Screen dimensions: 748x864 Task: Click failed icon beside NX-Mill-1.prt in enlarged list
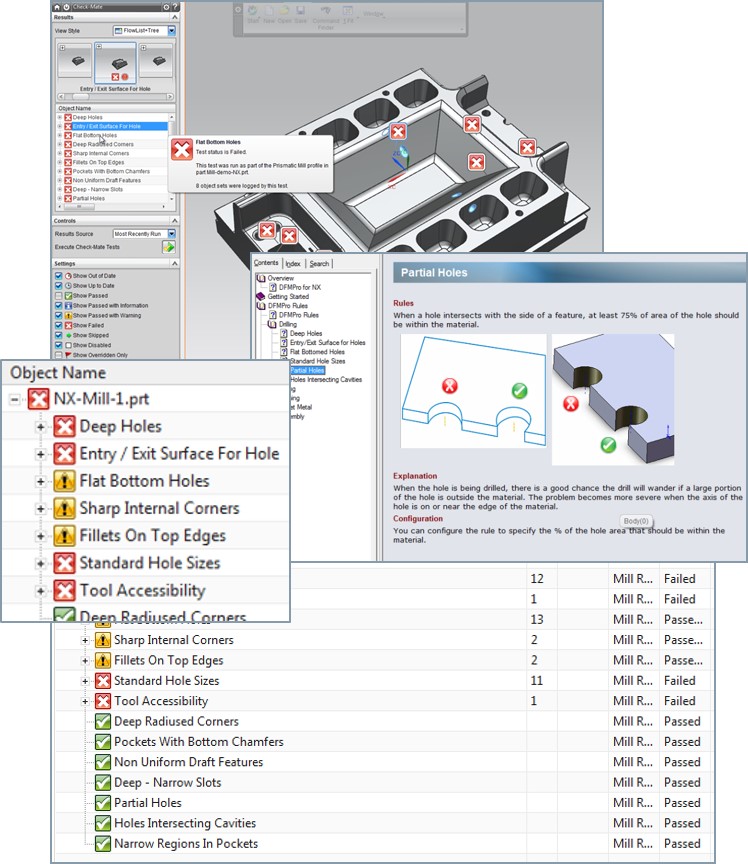coord(39,399)
